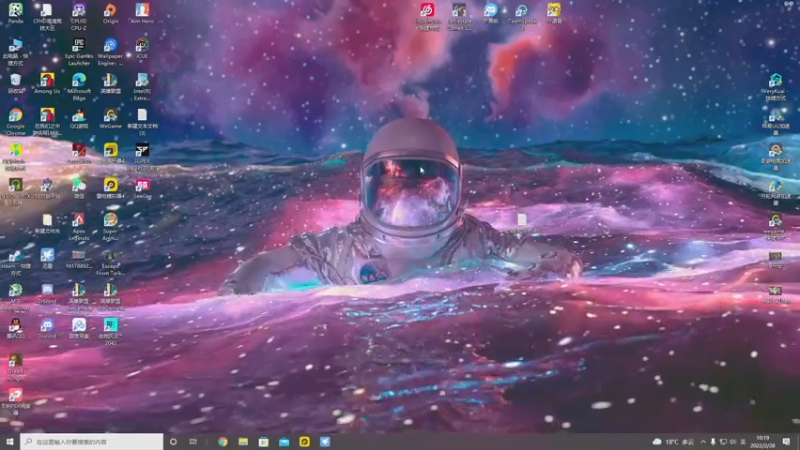
Task: Select the Baidu Netdisk (百度网盘) icon
Action: pyautogui.click(x=79, y=328)
